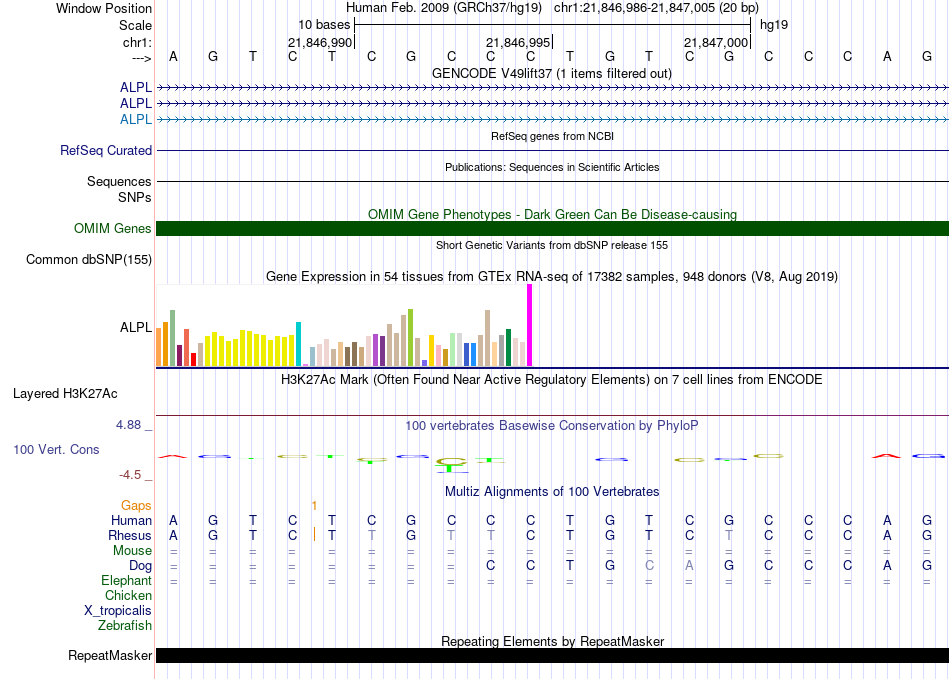Click Multiz Alignments of 100 Vertebrates title
The height and width of the screenshot is (679, 950).
(552, 492)
